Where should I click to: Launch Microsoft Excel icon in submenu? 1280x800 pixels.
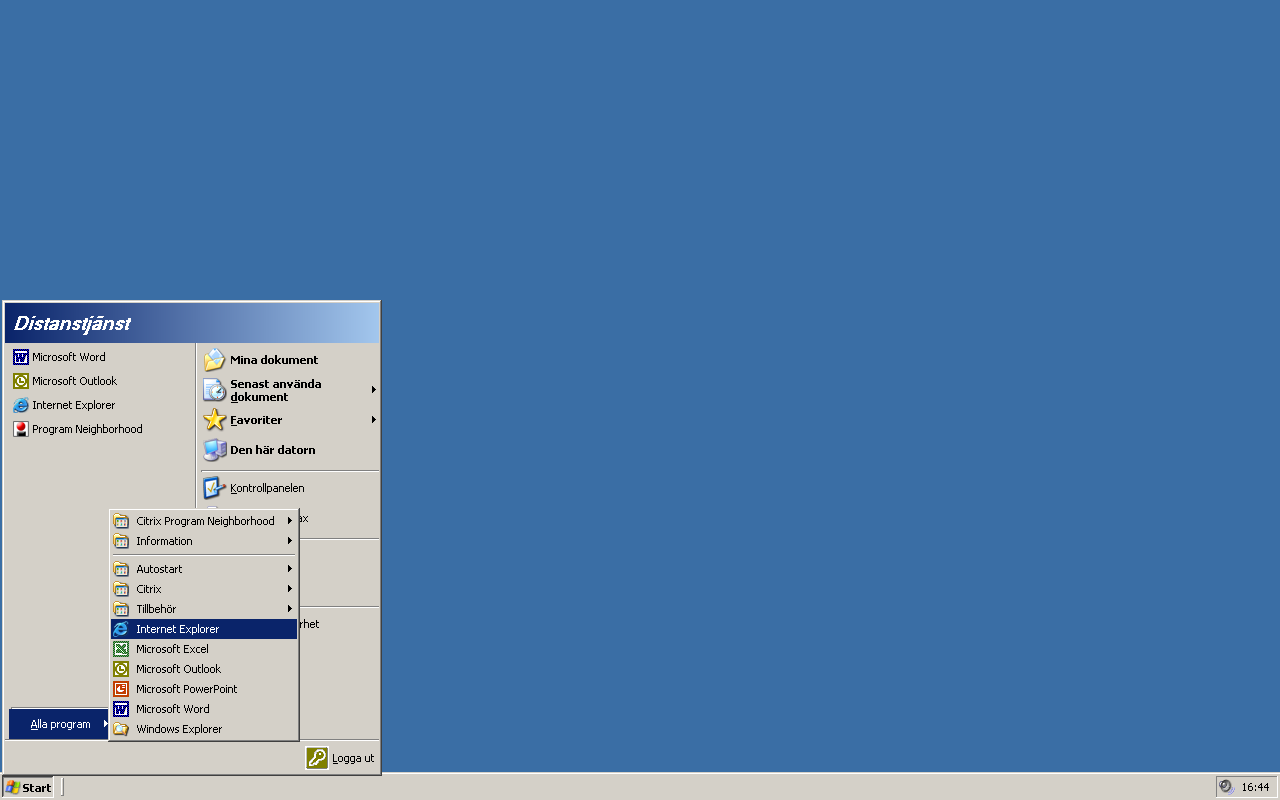pyautogui.click(x=121, y=649)
